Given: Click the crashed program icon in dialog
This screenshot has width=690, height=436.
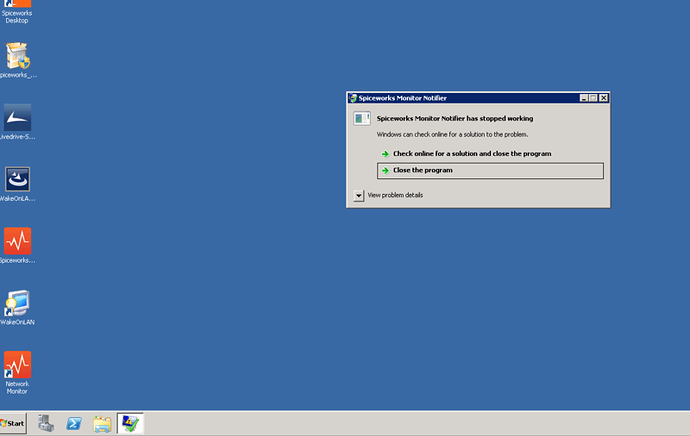Looking at the screenshot, I should coord(362,118).
